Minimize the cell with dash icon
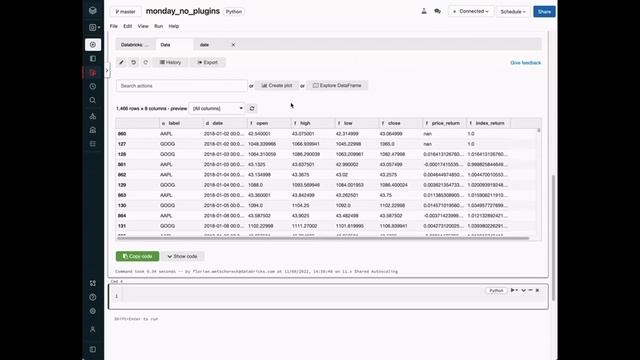Viewport: 640px width, 360px height. 531,290
